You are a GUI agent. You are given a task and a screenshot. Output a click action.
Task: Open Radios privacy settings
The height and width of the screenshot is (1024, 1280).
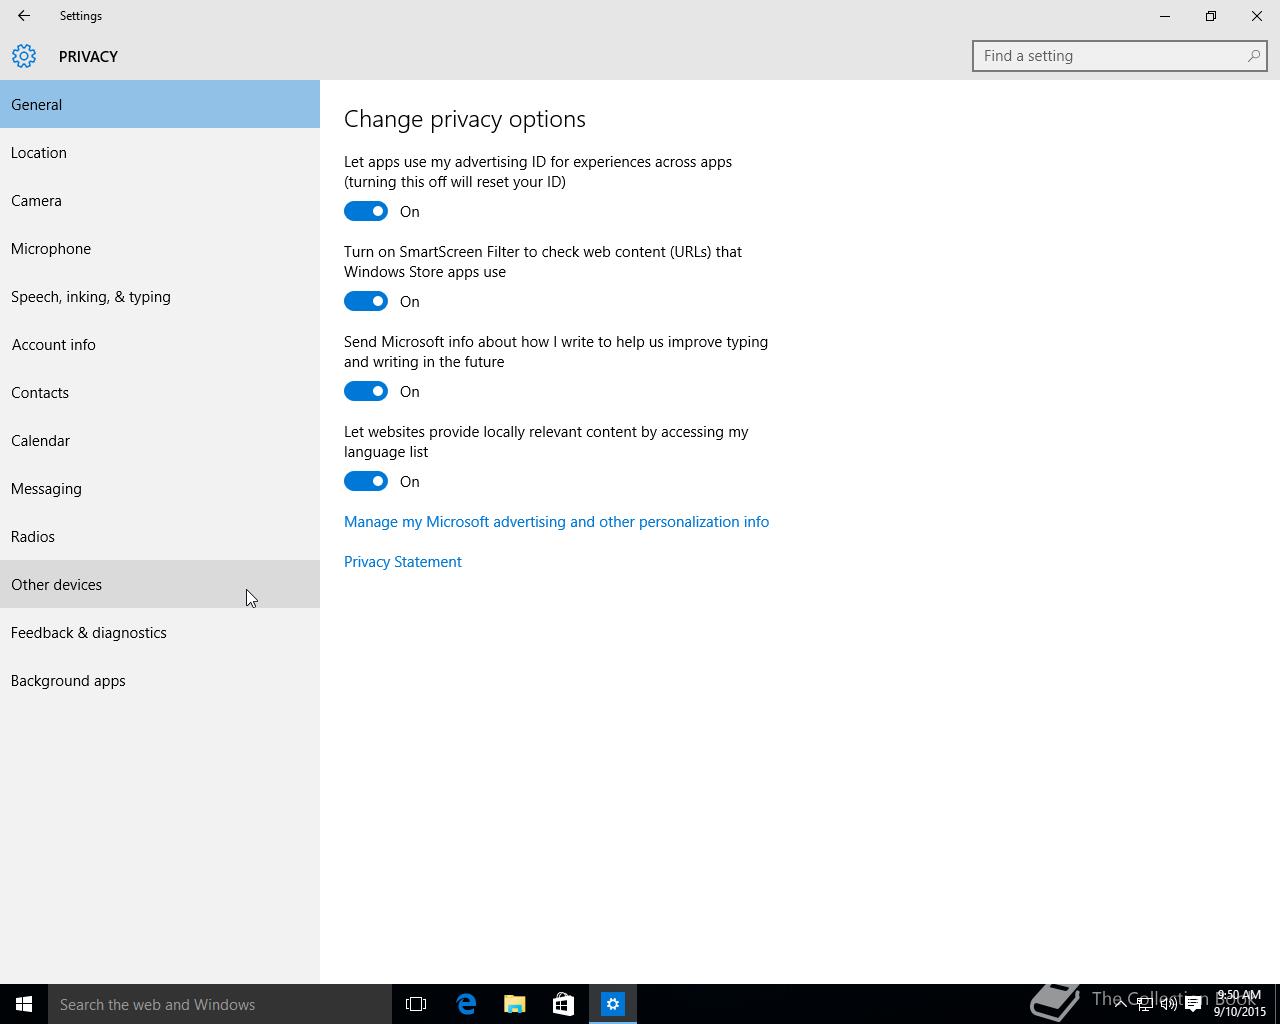pyautogui.click(x=160, y=536)
